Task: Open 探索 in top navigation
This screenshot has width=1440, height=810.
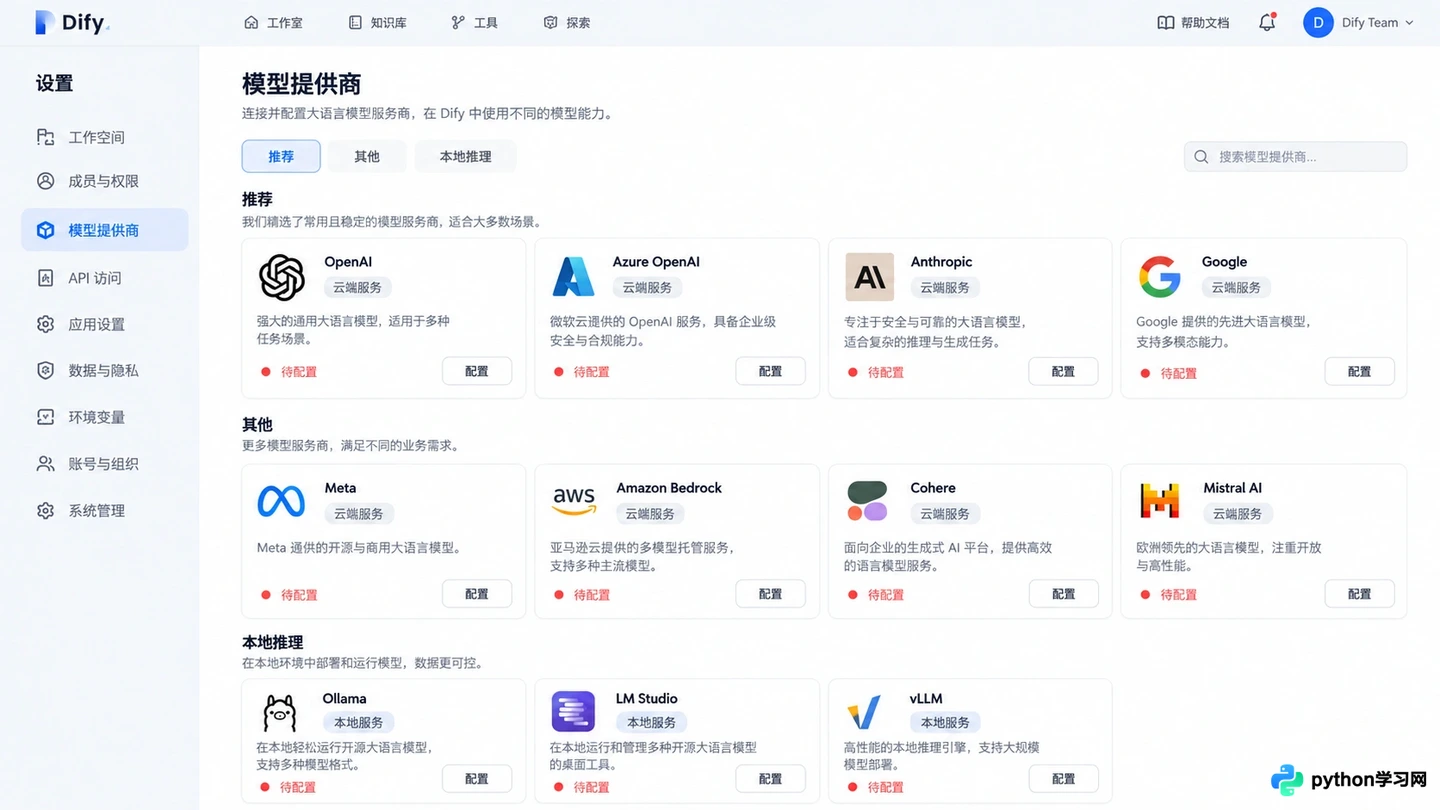Action: point(567,22)
